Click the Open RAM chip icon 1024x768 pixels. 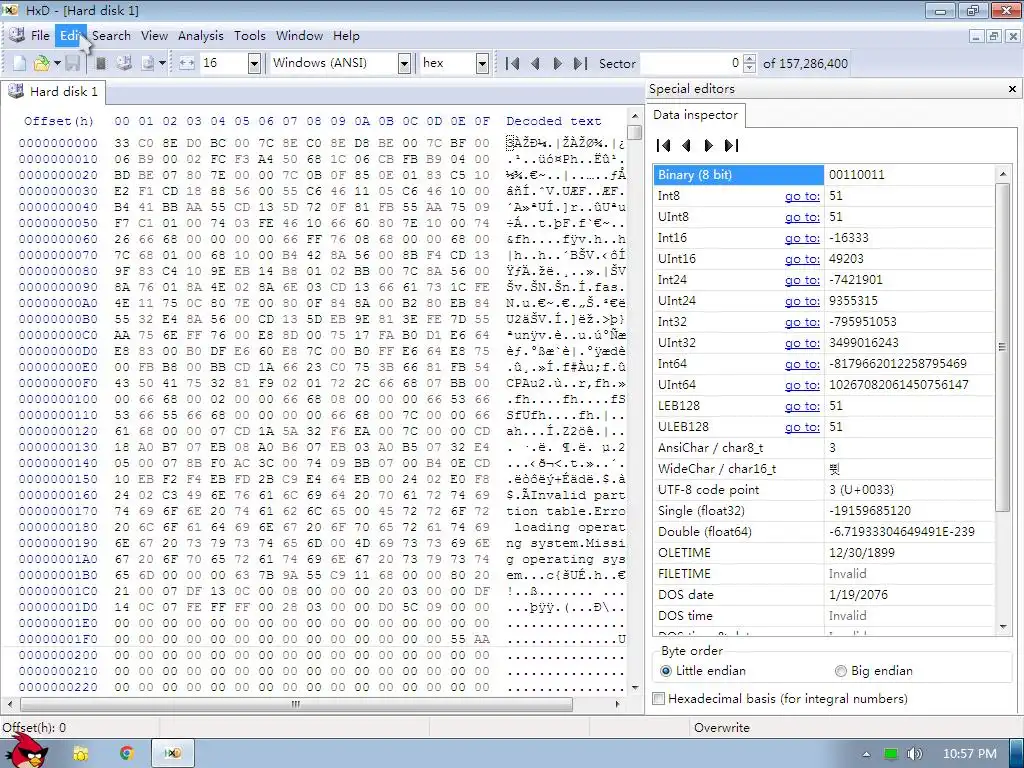tap(101, 63)
